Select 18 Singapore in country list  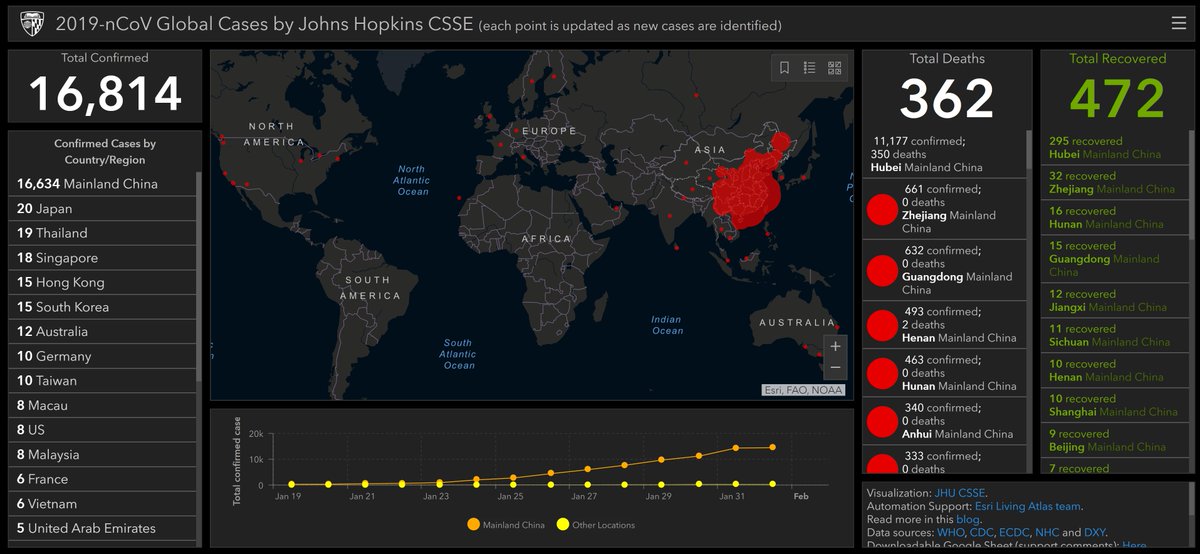point(101,258)
